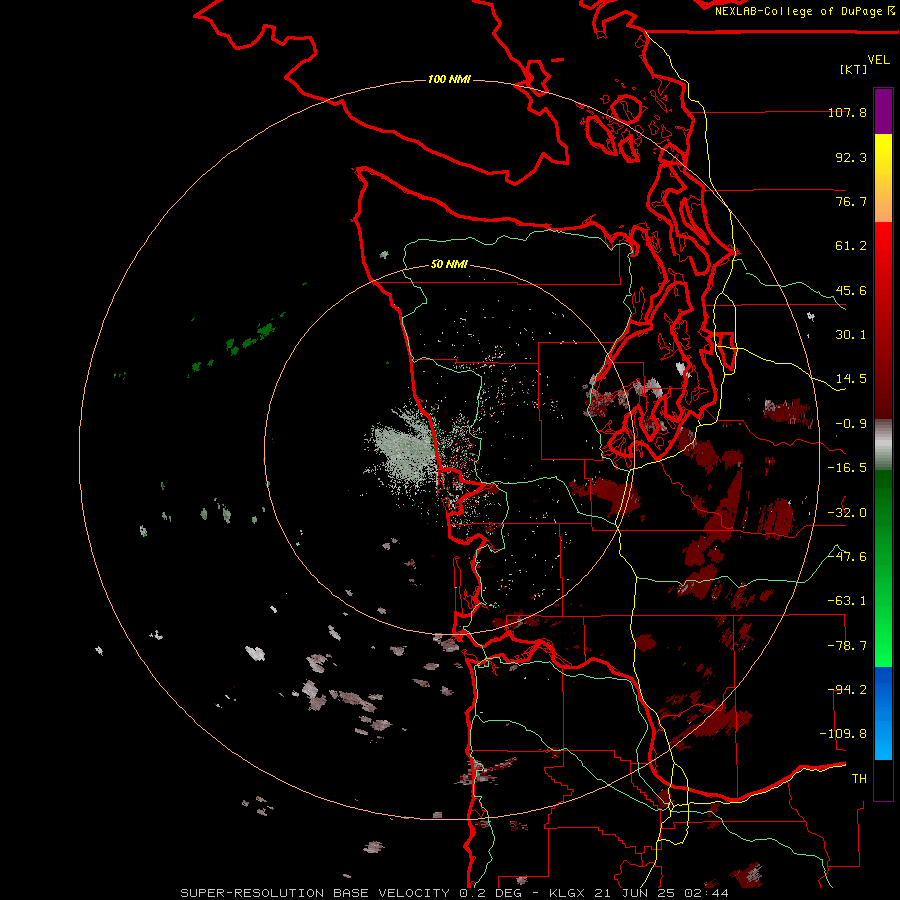
Task: Click the -32.0 legend value
Action: click(x=847, y=513)
